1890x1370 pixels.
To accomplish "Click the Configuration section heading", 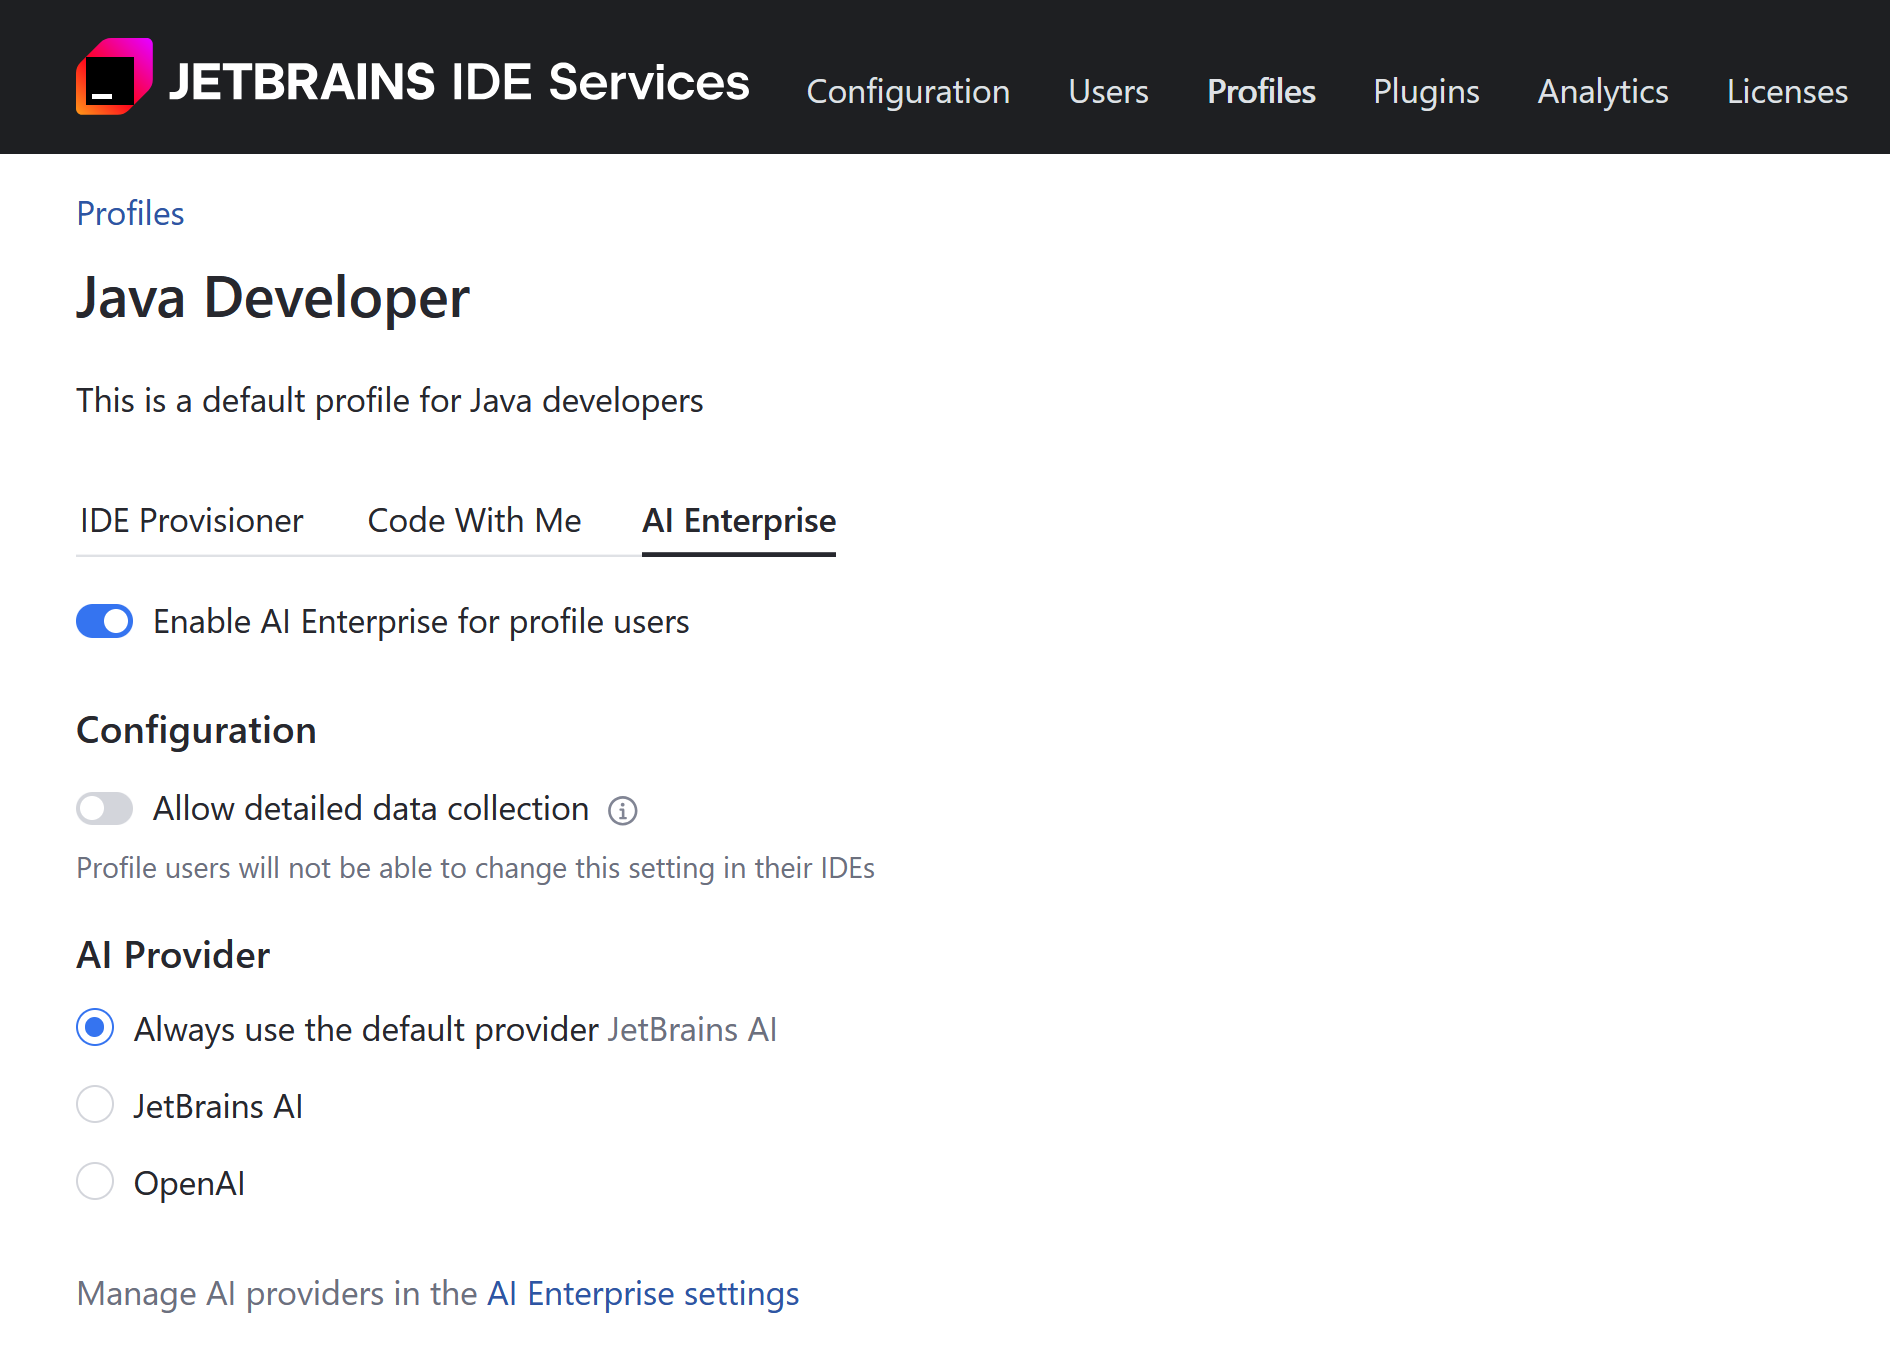I will click(x=196, y=731).
